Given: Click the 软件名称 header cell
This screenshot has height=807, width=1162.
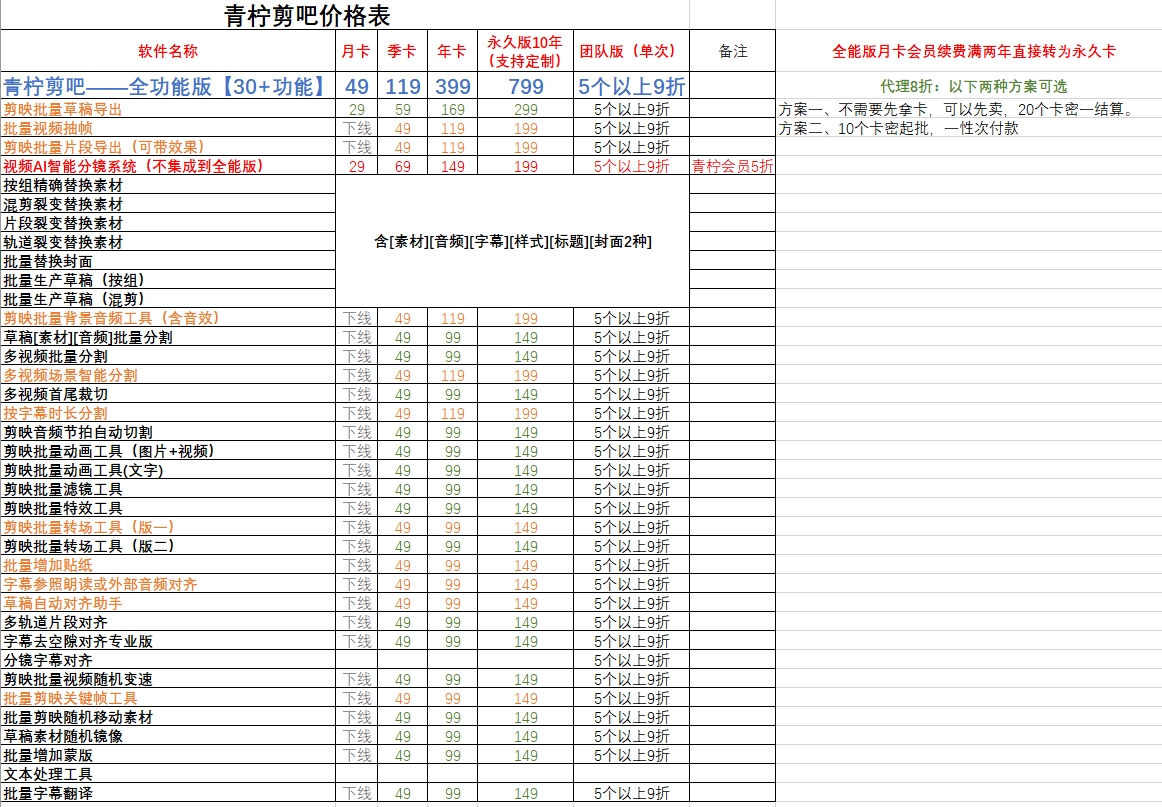Looking at the screenshot, I should click(168, 51).
